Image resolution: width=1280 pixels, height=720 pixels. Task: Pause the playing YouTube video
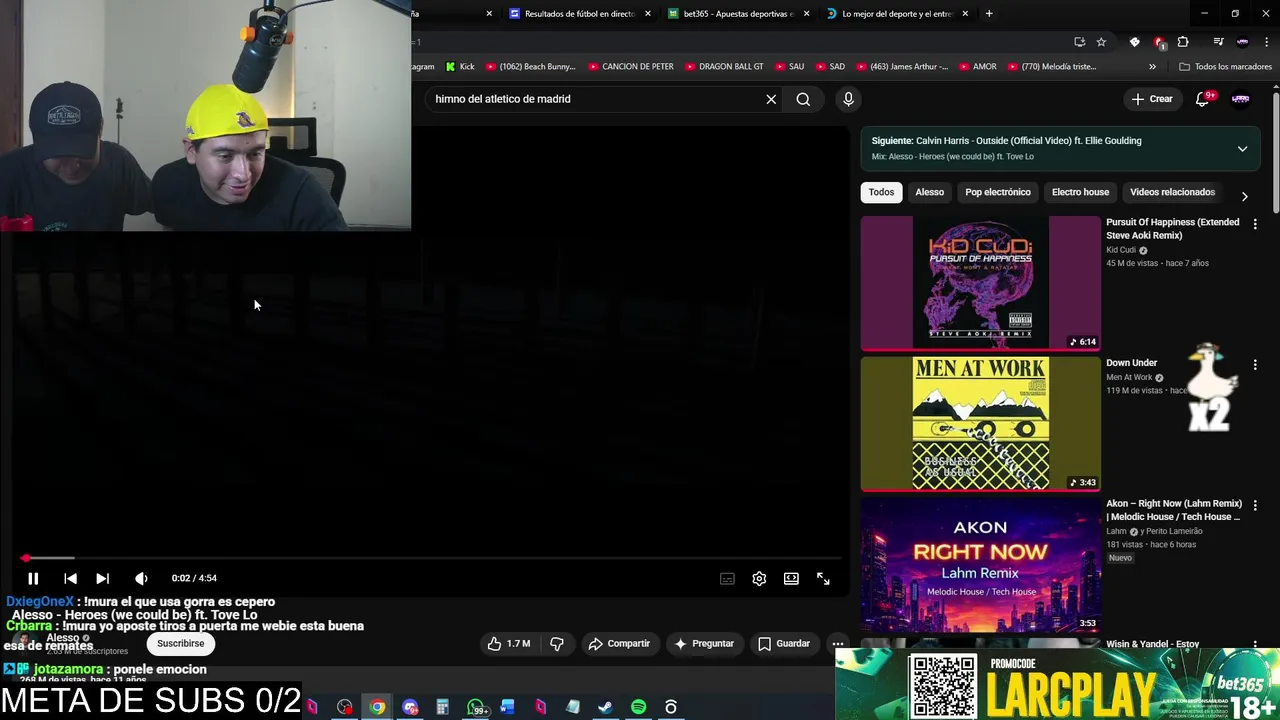(x=33, y=578)
